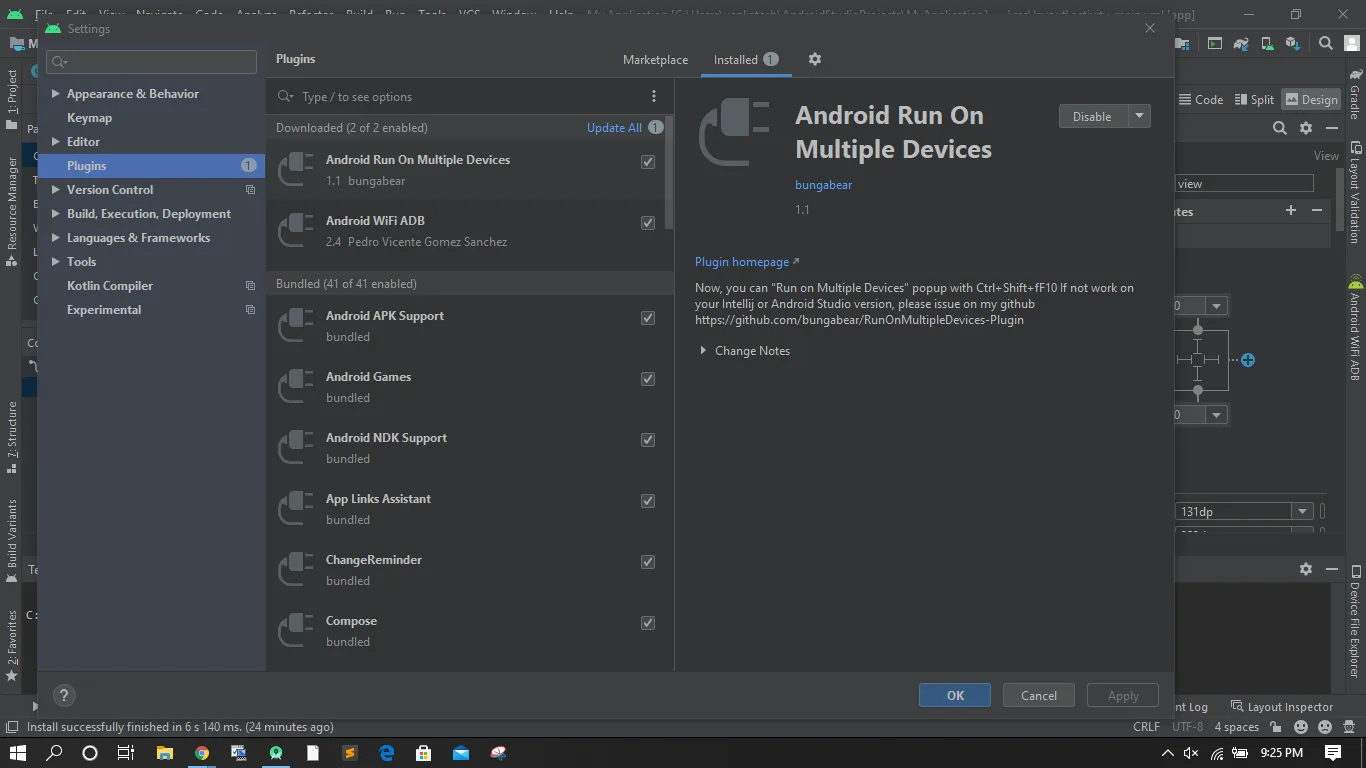Expand Appearance & Behavior settings section
Viewport: 1366px width, 768px height.
click(x=56, y=94)
